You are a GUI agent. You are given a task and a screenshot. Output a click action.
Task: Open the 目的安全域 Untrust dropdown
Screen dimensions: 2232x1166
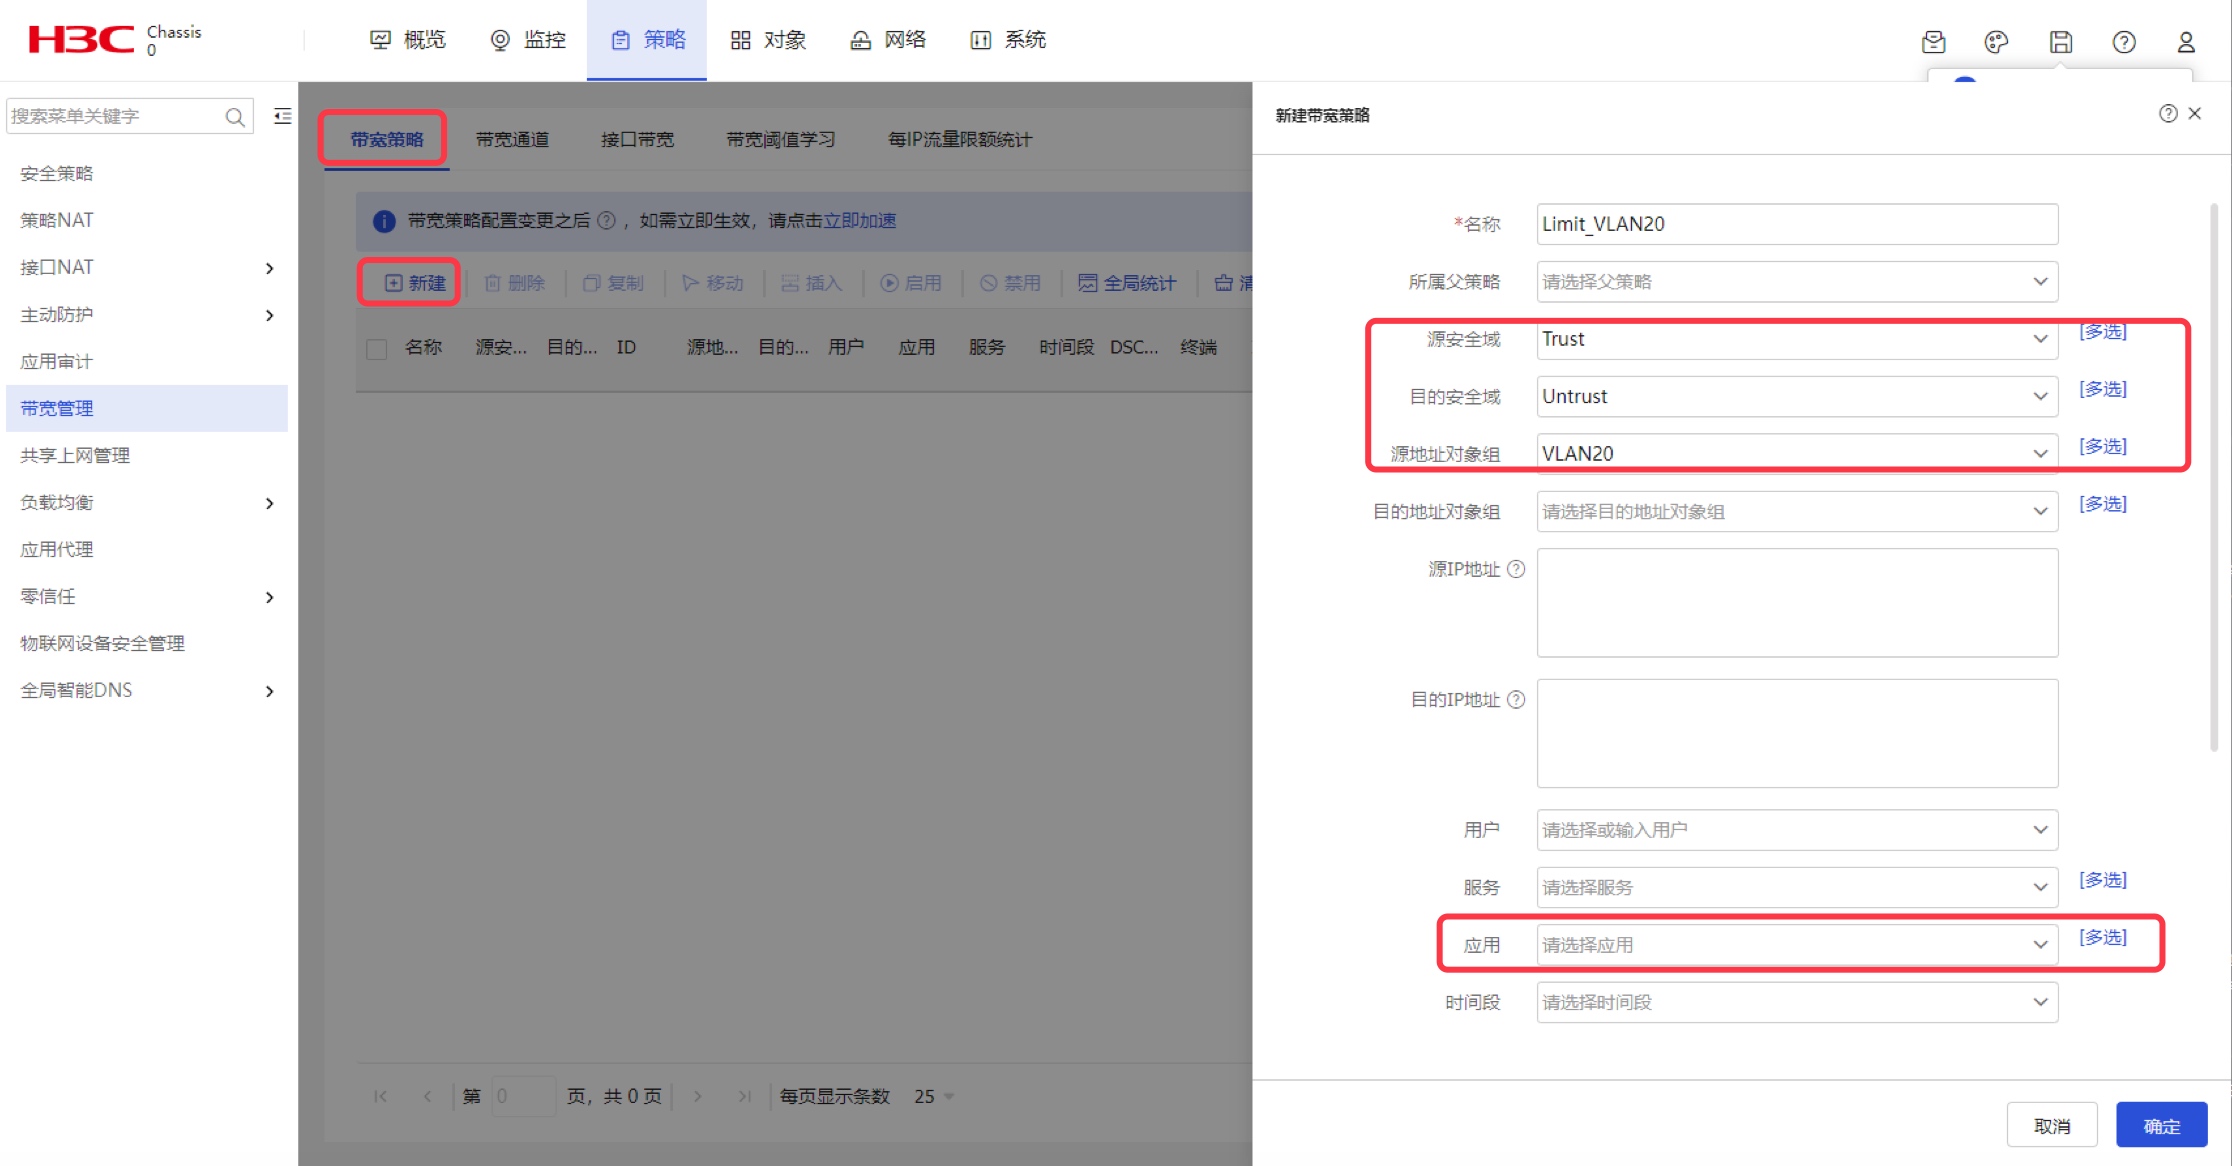[x=1797, y=397]
